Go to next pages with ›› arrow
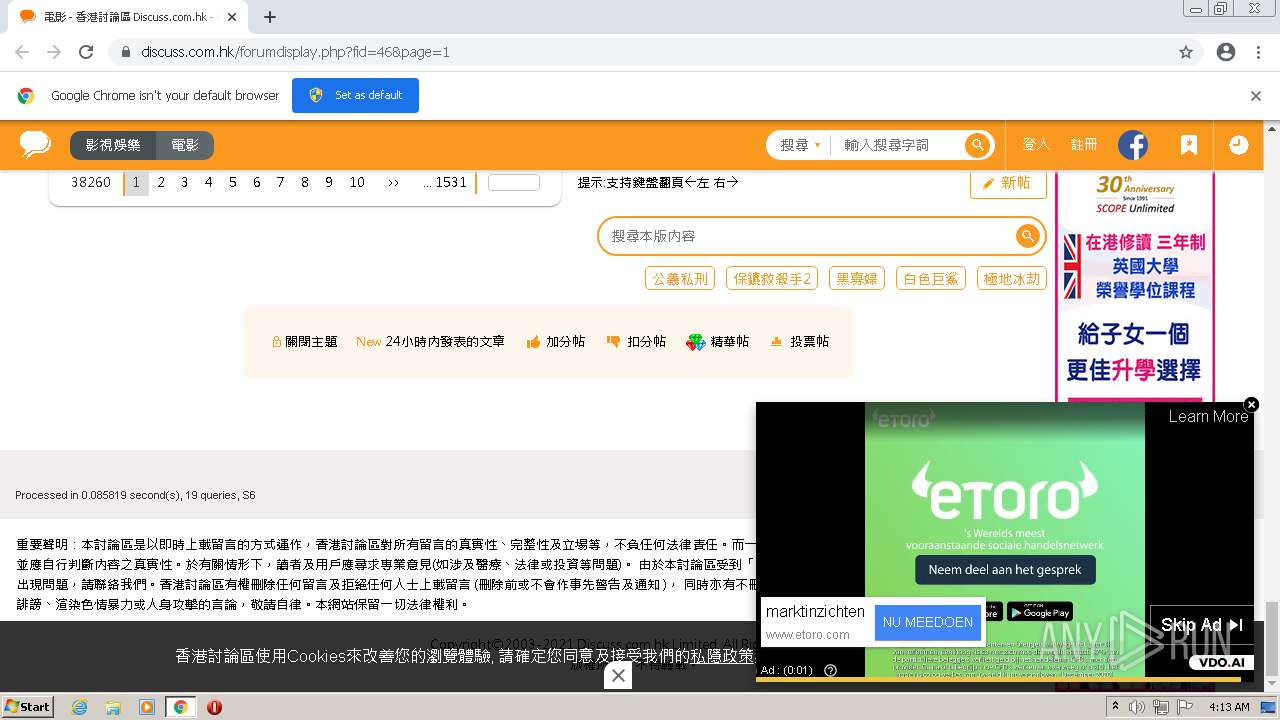The image size is (1280, 720). (x=393, y=183)
